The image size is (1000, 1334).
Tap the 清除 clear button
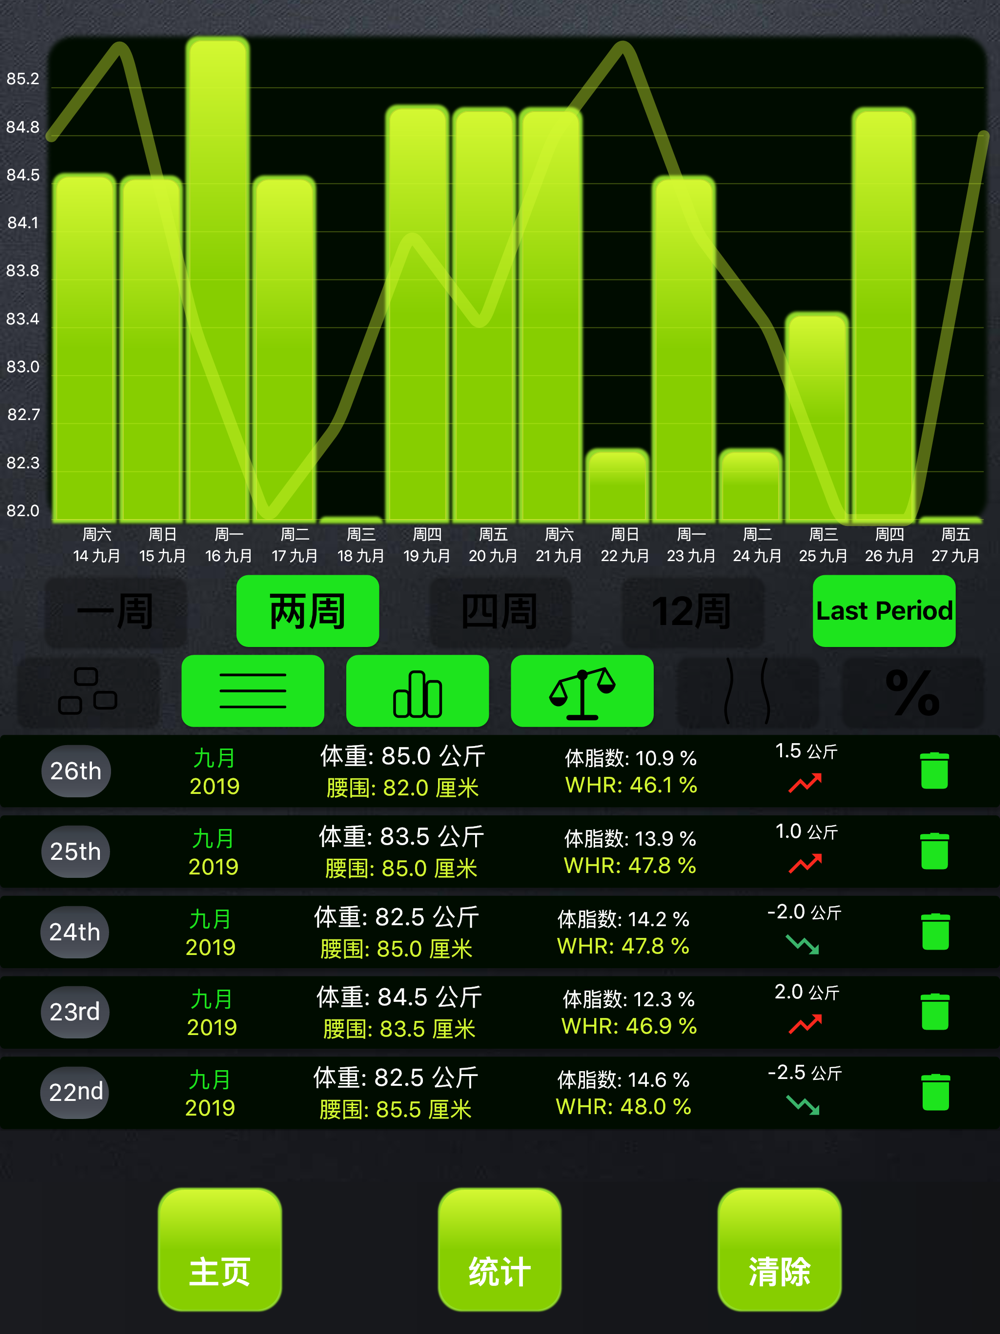pyautogui.click(x=780, y=1250)
